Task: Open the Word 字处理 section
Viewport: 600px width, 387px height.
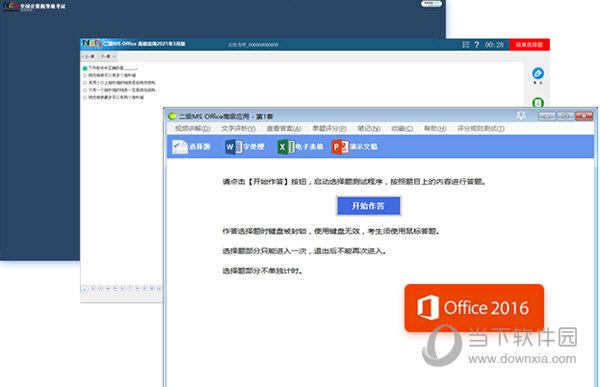Action: [245, 147]
